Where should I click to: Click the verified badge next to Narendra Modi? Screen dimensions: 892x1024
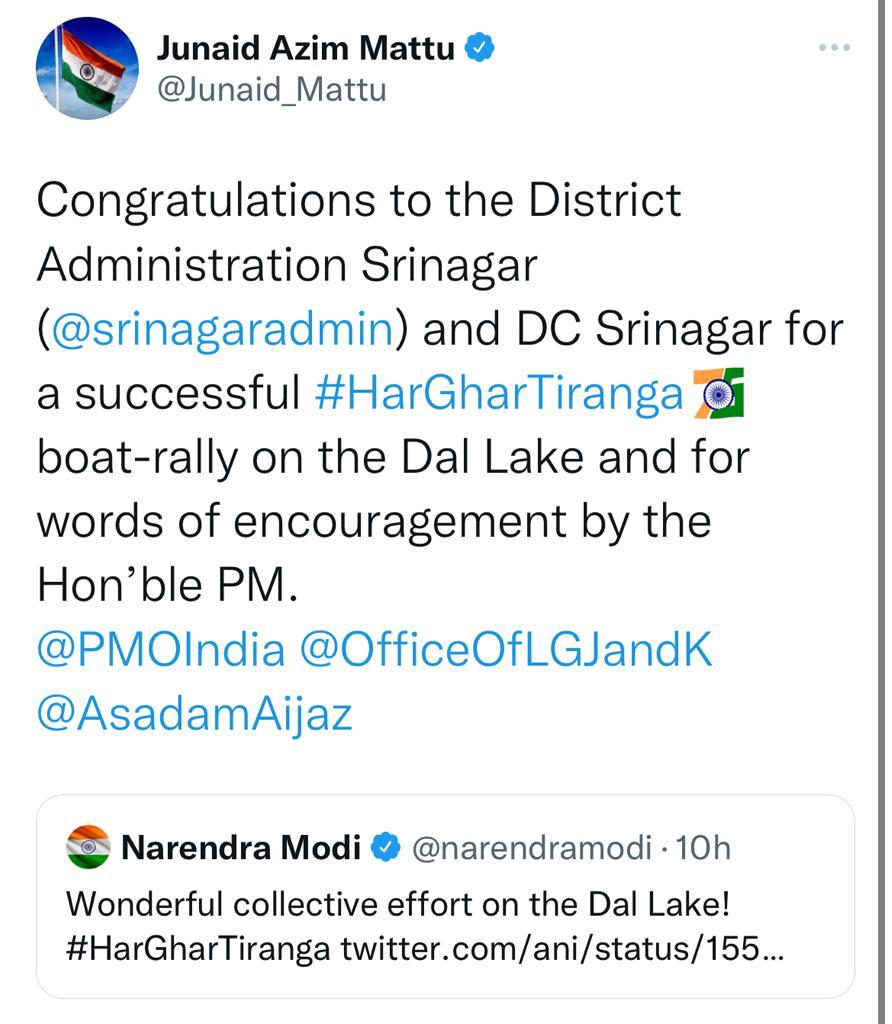[x=385, y=848]
